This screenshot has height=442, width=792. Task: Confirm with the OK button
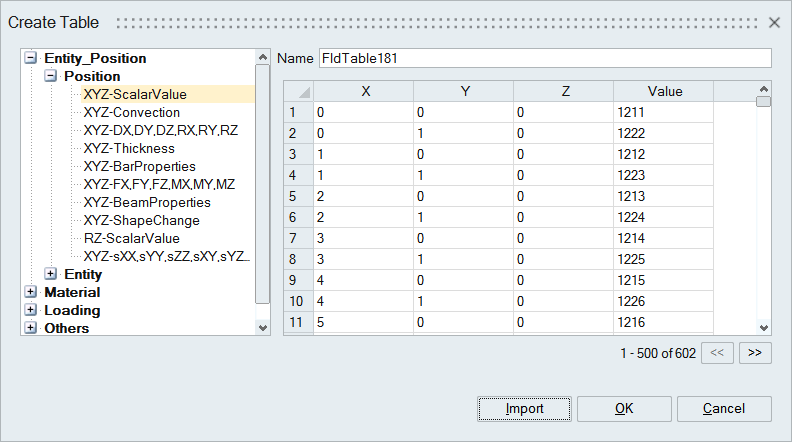point(624,409)
